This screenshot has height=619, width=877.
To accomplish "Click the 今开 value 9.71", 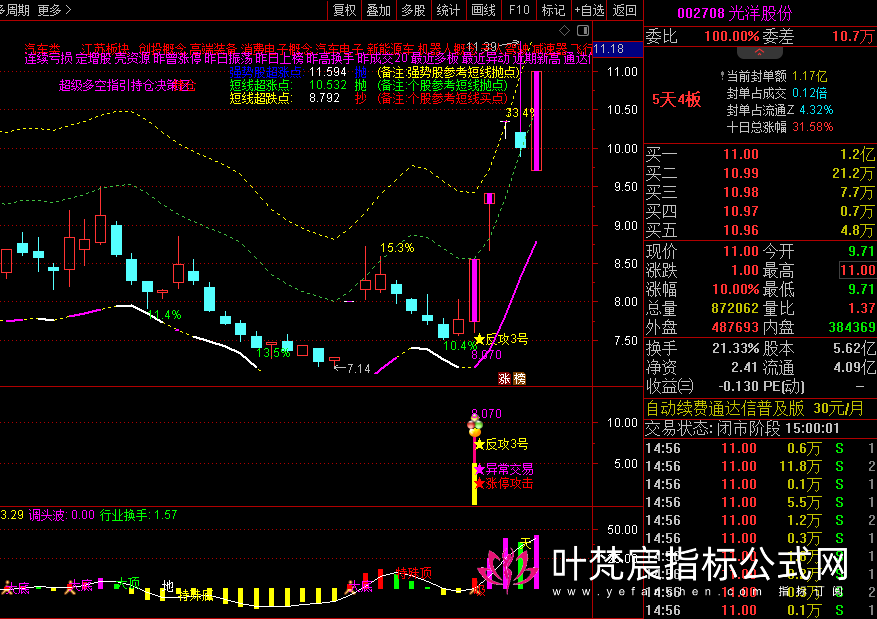I will coord(861,252).
